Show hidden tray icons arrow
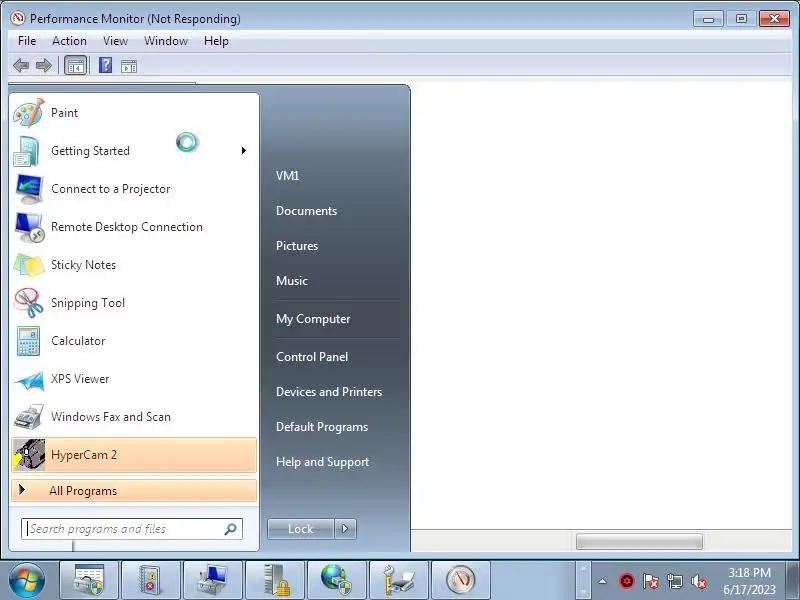This screenshot has height=600, width=800. (x=603, y=581)
